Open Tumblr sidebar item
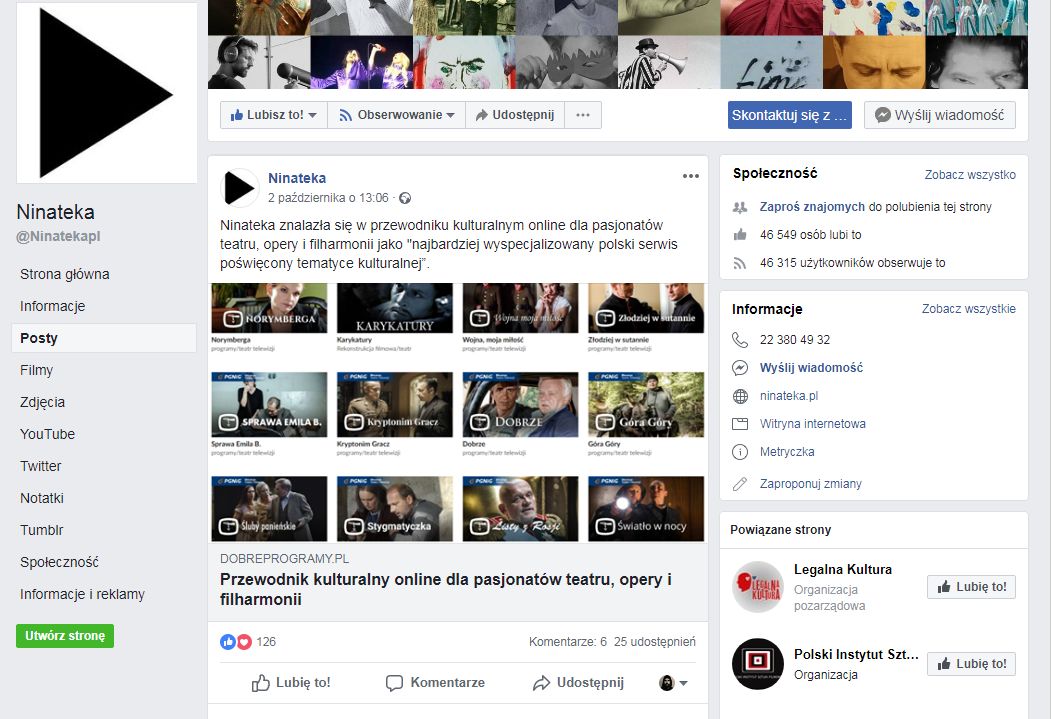 coord(42,530)
